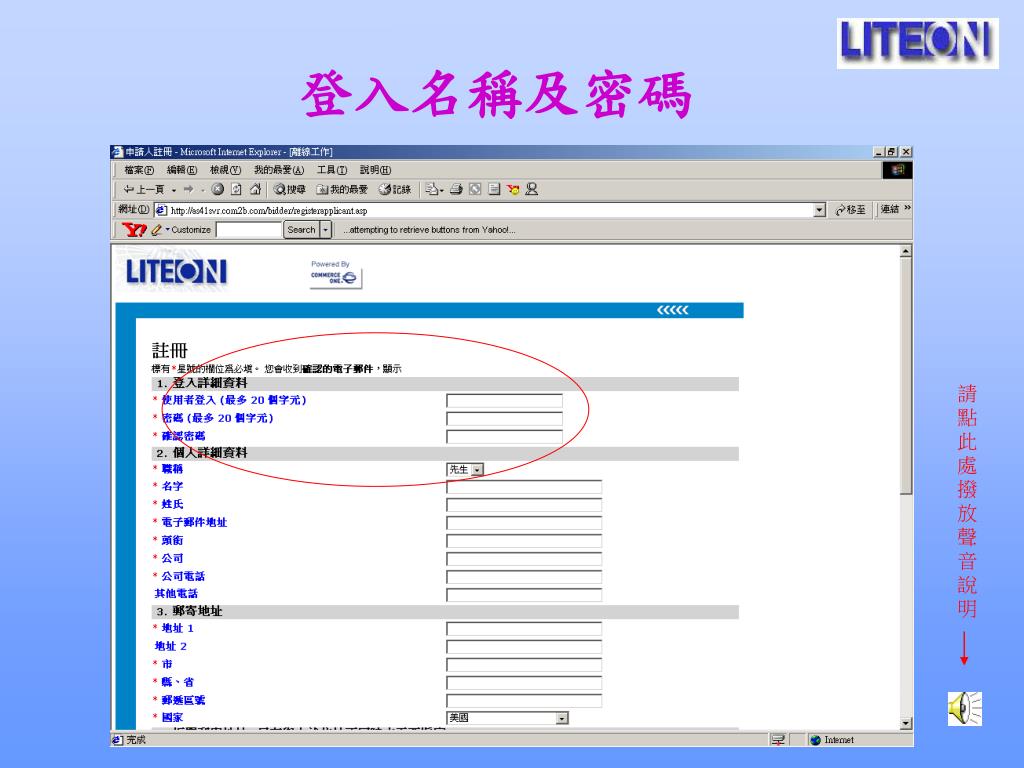The image size is (1024, 768).
Task: Click the Yahoo toolbar Search button
Action: [x=301, y=230]
